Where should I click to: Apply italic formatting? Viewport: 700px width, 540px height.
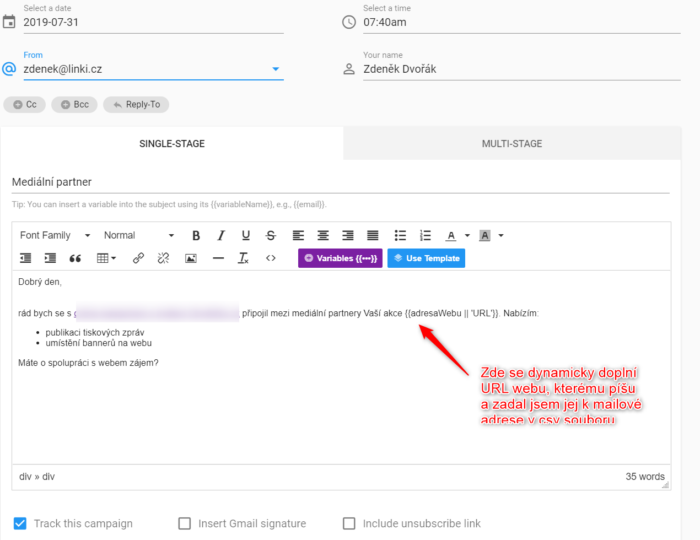point(221,235)
